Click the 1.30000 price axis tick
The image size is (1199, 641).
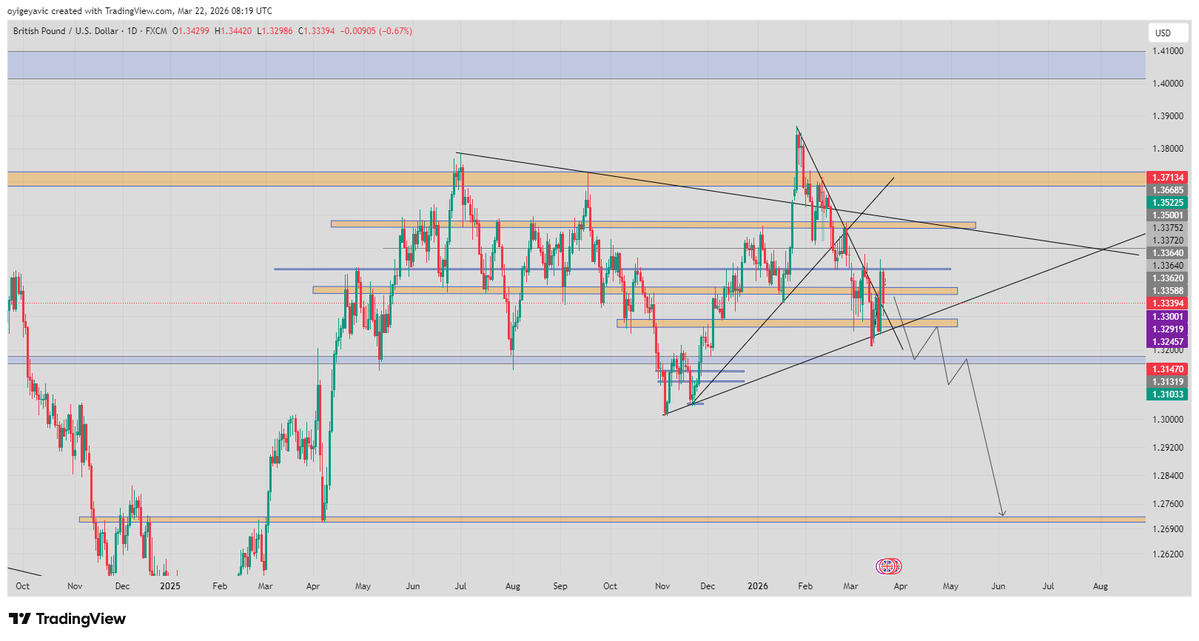click(x=1169, y=420)
